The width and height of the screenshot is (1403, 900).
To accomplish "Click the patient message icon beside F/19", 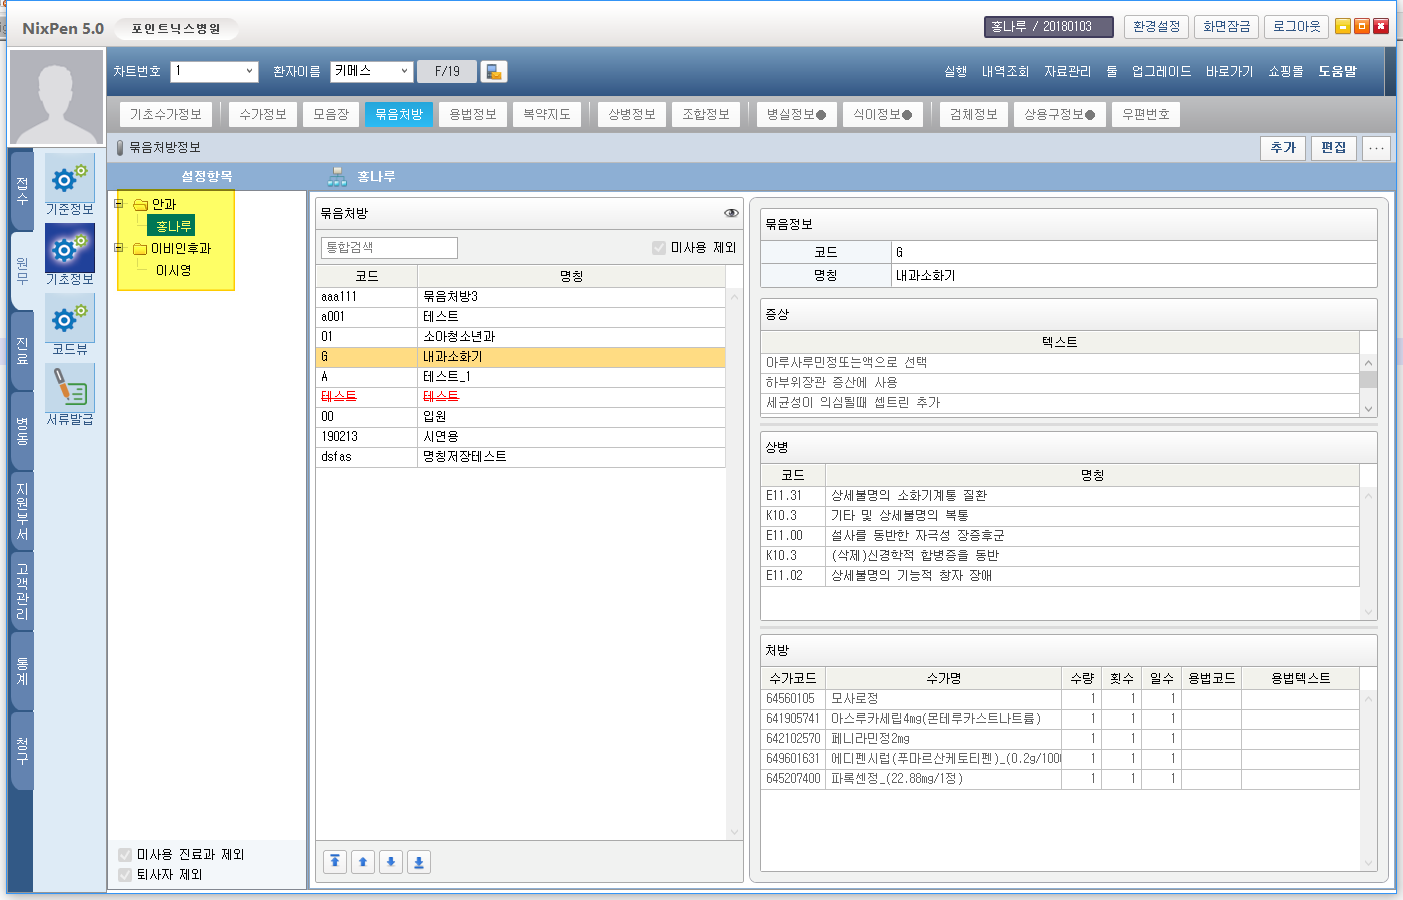I will (494, 72).
